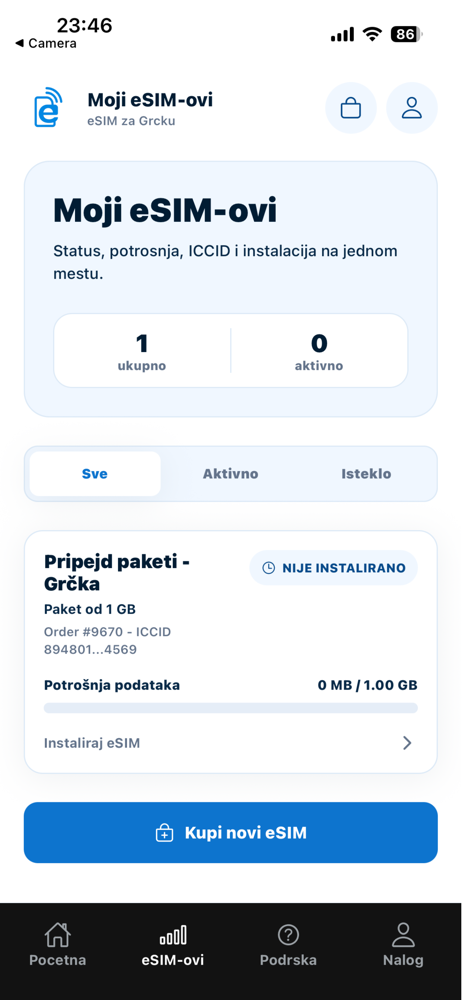Tap the aktivno active counter
462x1000 pixels.
319,351
